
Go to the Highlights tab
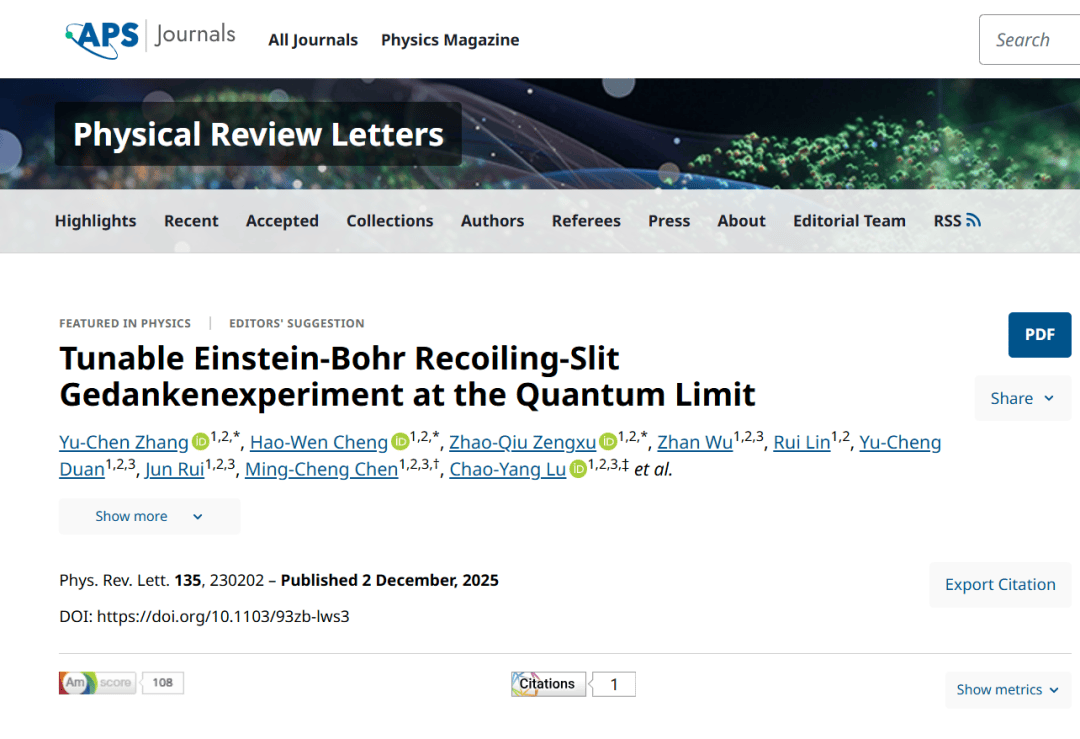click(x=95, y=221)
